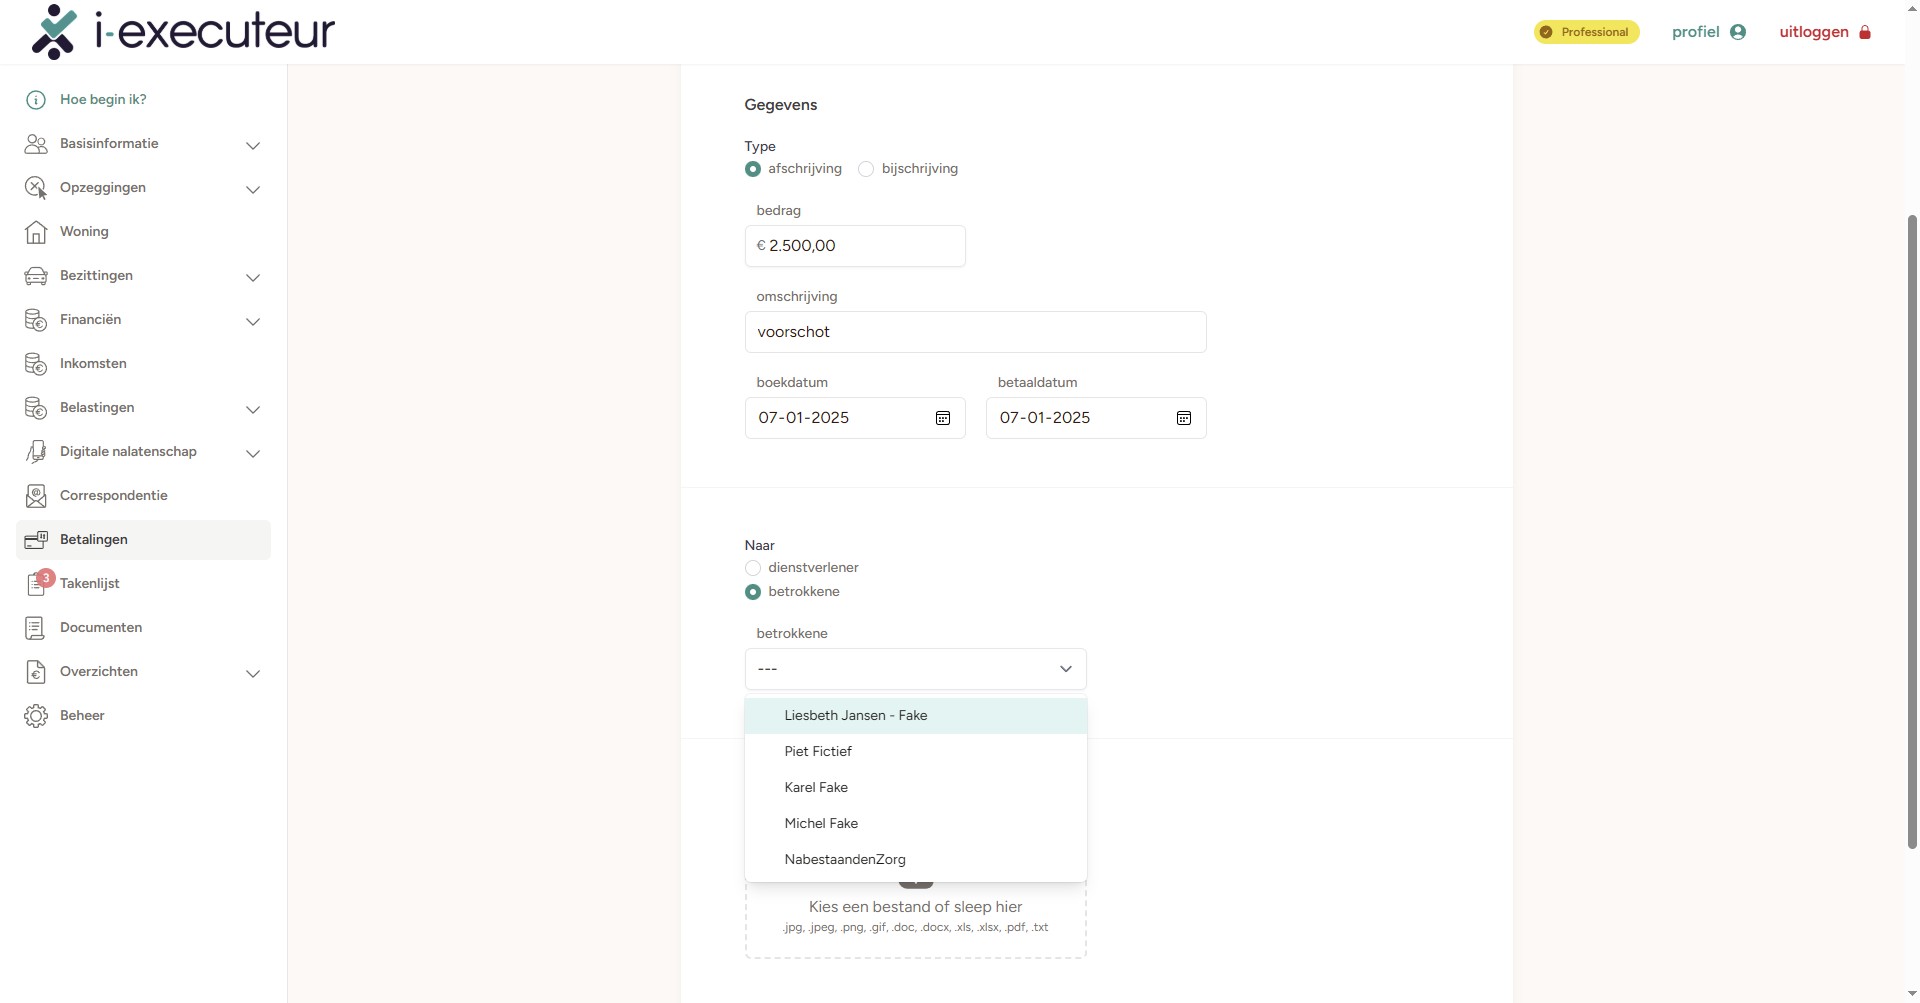This screenshot has width=1920, height=1003.
Task: Expand the Financiën submenu chevron
Action: click(x=253, y=321)
